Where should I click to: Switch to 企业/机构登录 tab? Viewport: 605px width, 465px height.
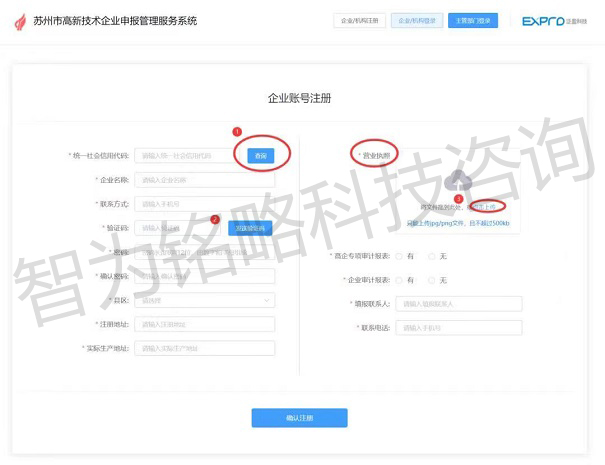pyautogui.click(x=415, y=20)
